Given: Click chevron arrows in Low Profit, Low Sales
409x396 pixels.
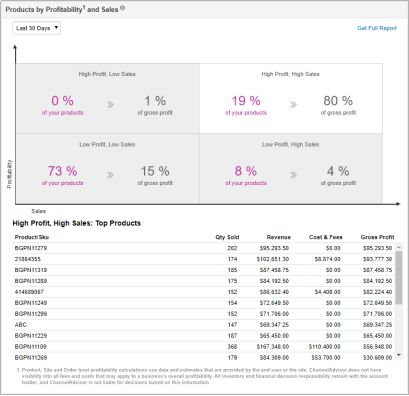Looking at the screenshot, I should pos(110,175).
